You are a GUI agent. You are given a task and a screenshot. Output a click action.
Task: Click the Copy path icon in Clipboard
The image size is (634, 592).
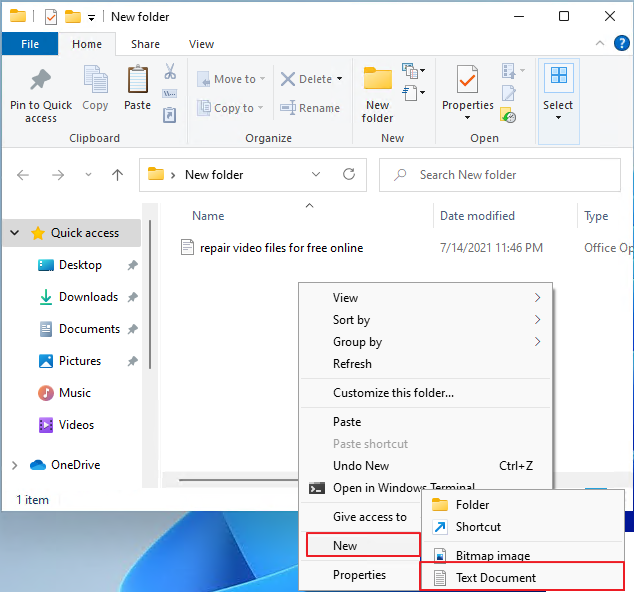pos(169,93)
